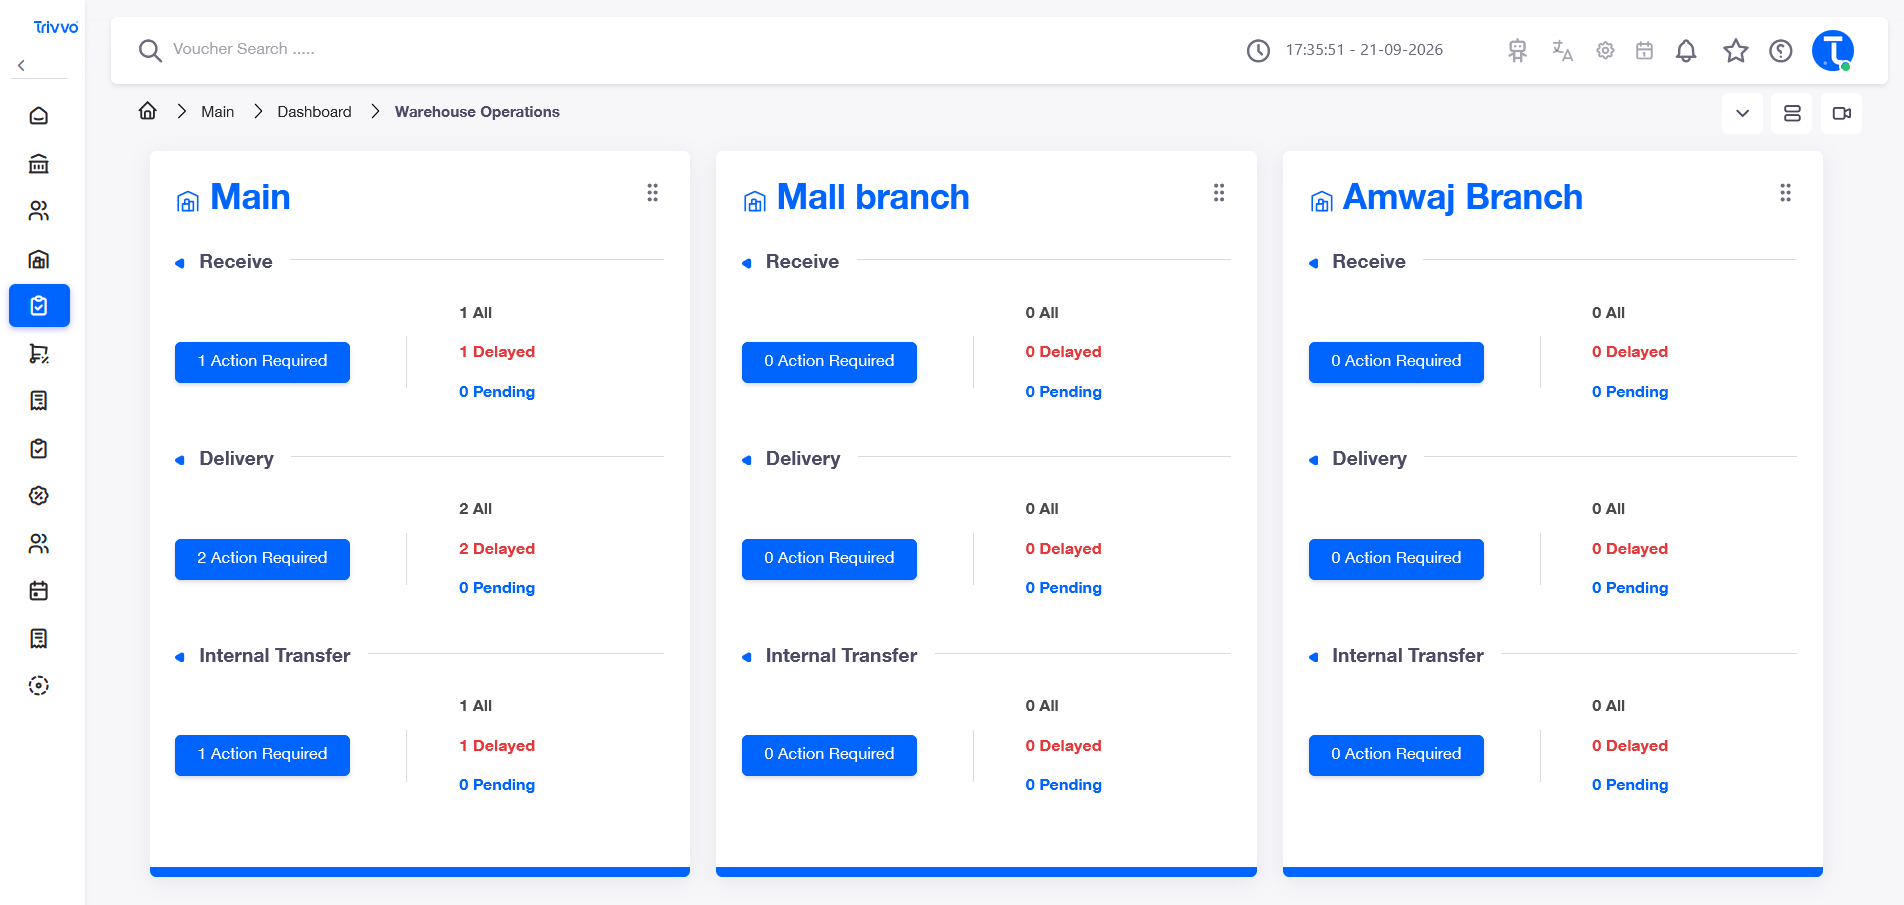This screenshot has width=1904, height=905.
Task: Click the video camera icon button
Action: tap(1842, 113)
